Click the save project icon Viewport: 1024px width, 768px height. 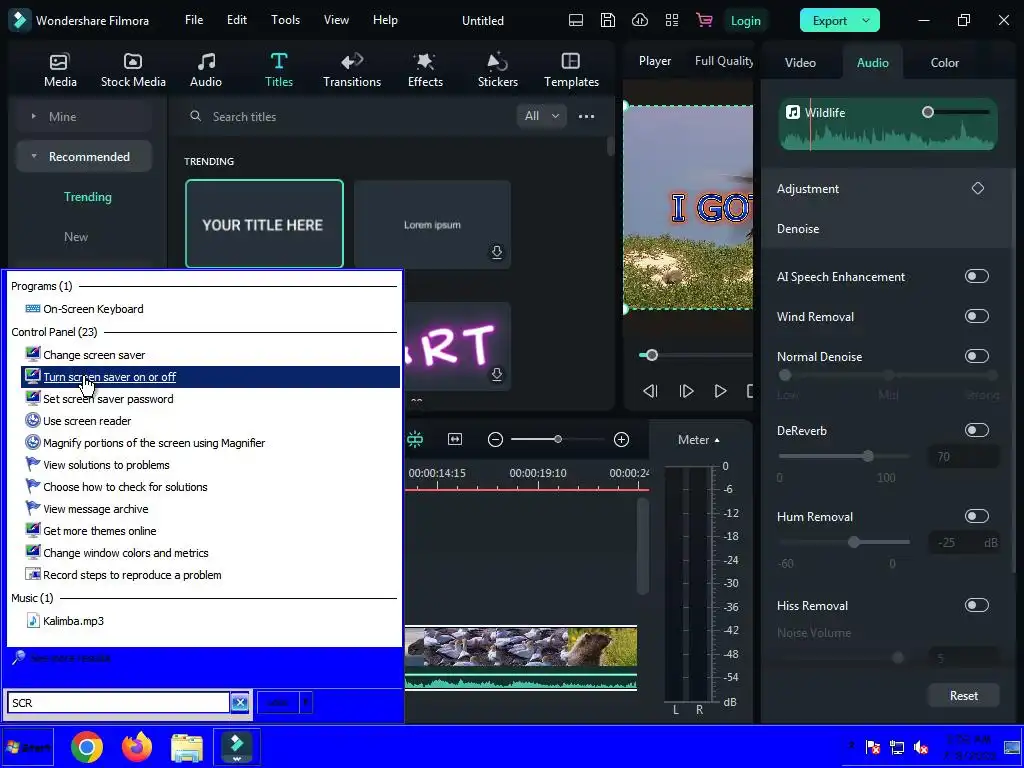tap(608, 20)
